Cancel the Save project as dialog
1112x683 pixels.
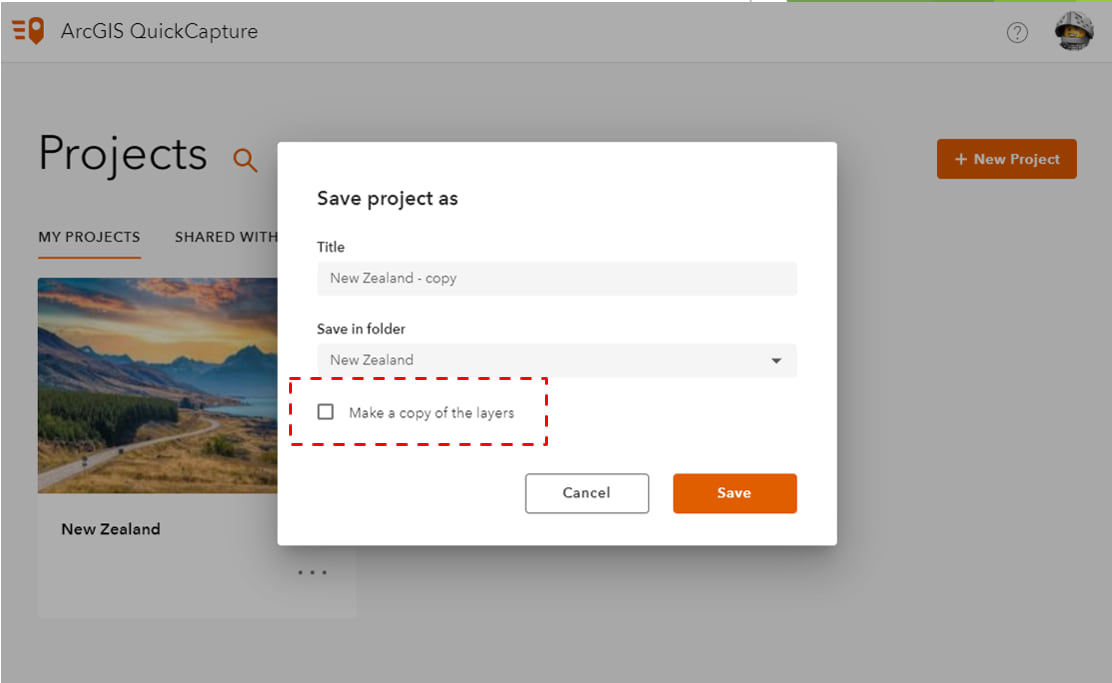pyautogui.click(x=587, y=493)
